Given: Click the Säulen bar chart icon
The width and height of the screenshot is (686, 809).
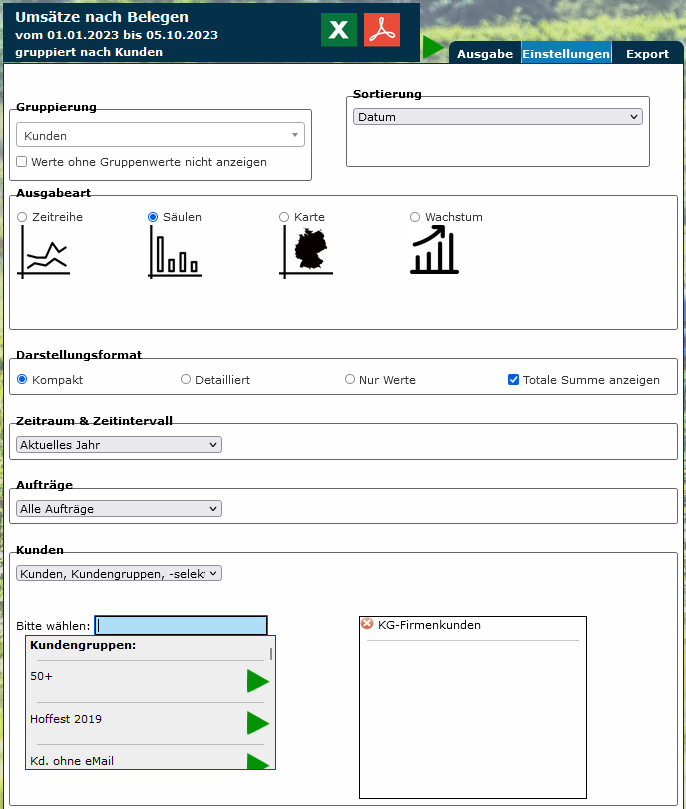Looking at the screenshot, I should (x=175, y=251).
